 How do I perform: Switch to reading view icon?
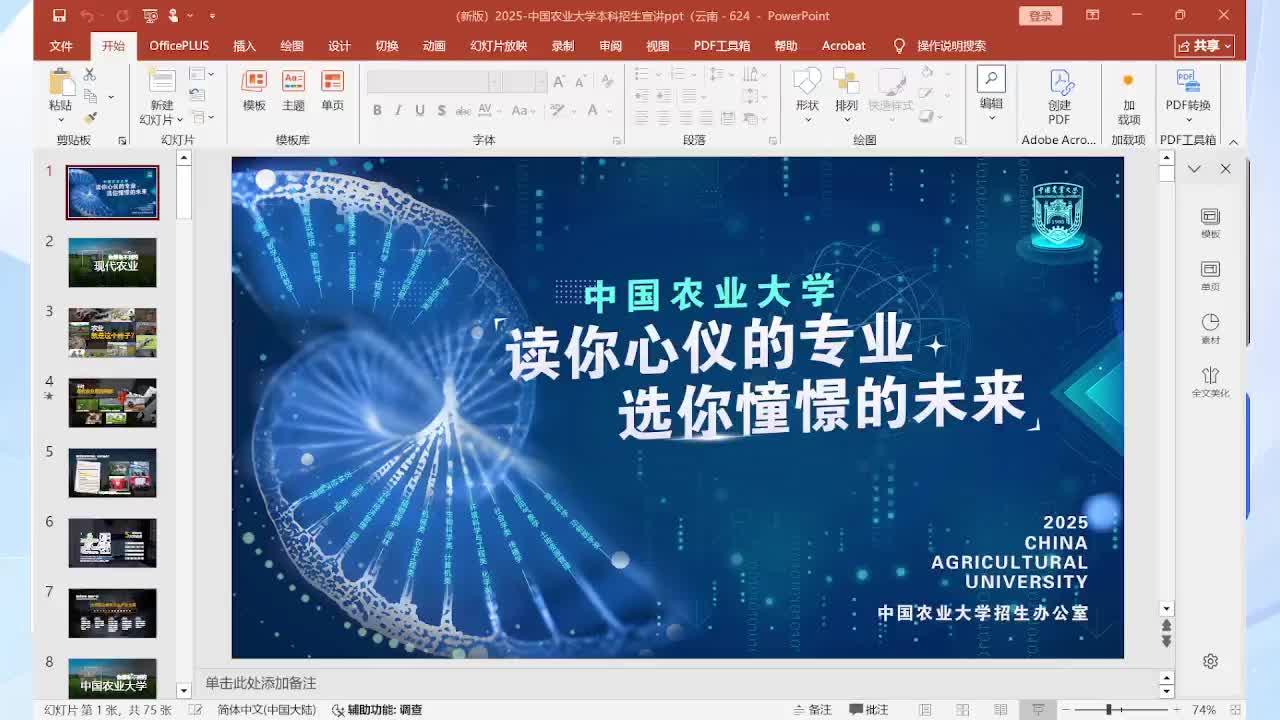1000,710
